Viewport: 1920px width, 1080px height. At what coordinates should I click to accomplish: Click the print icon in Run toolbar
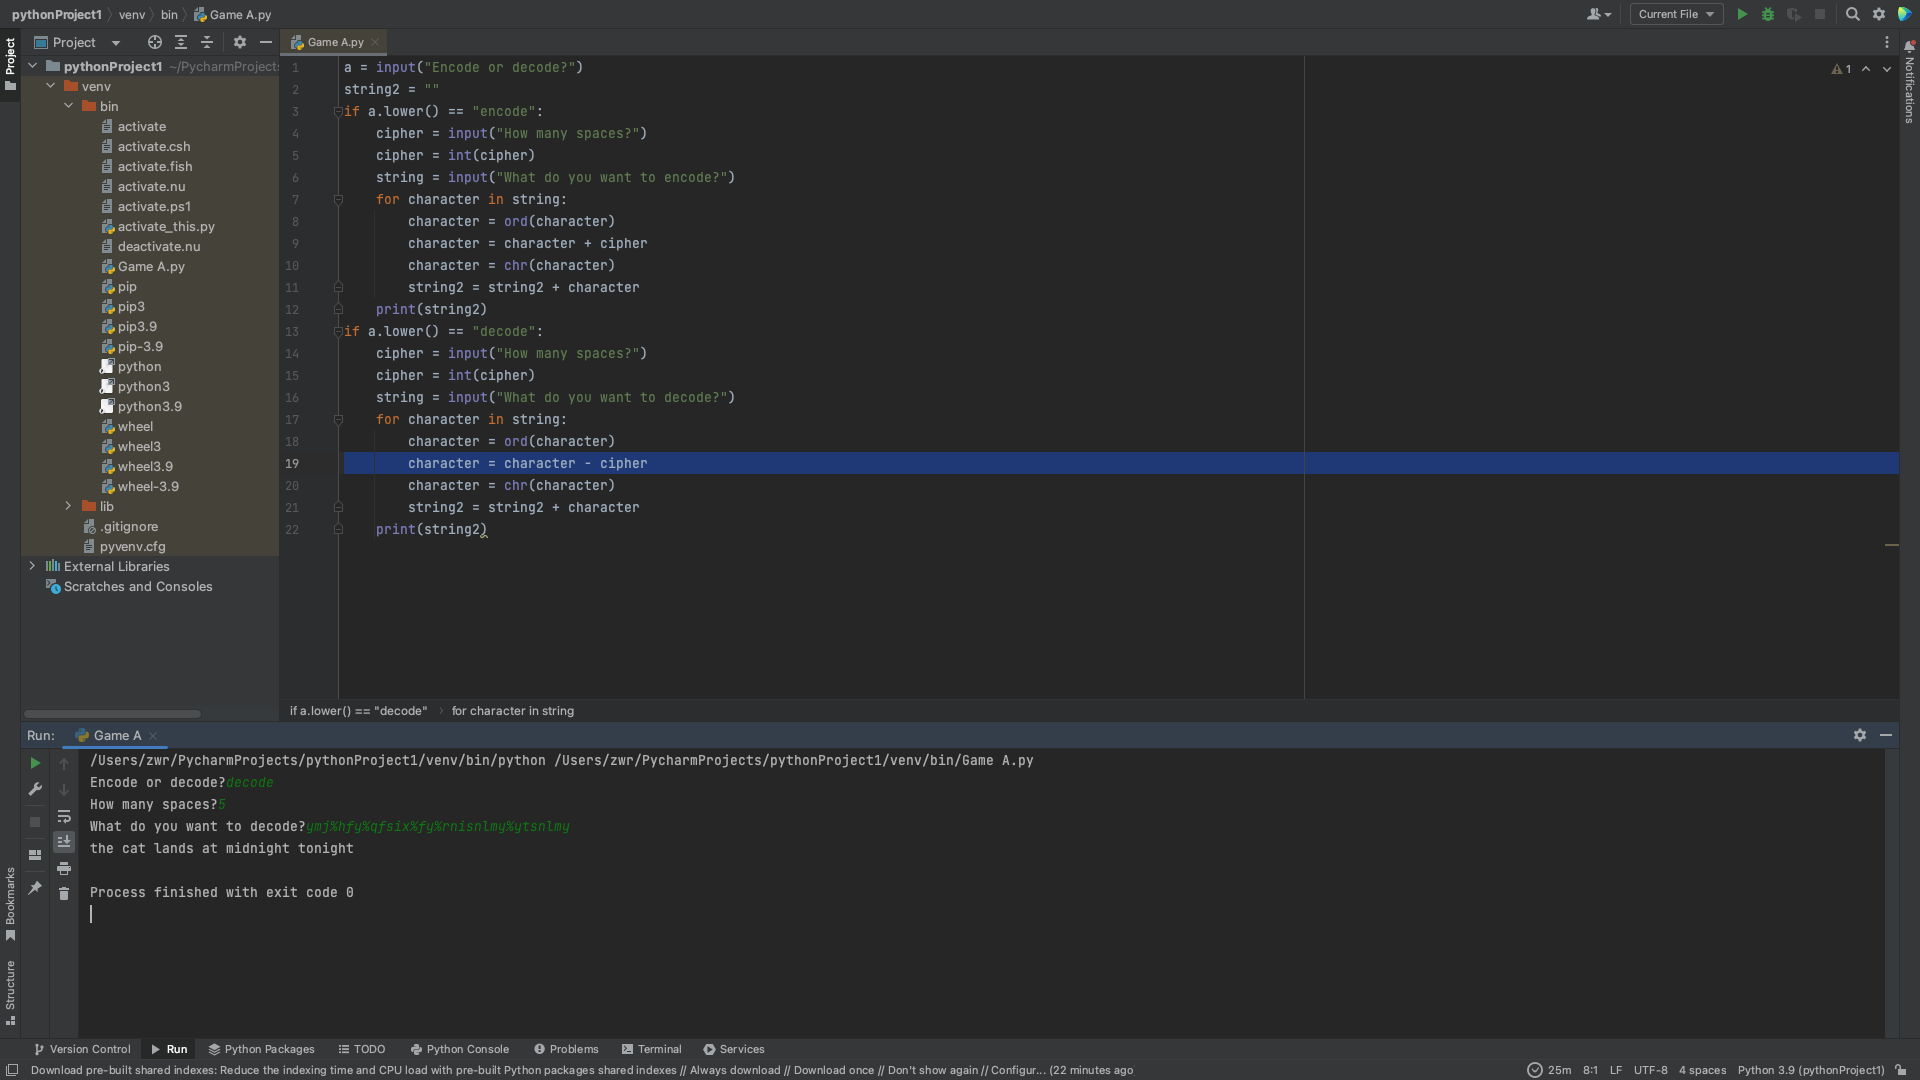64,868
